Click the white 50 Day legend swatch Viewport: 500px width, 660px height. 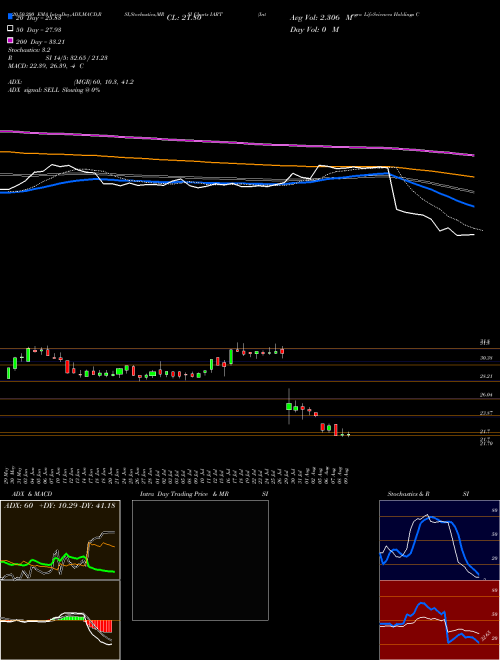pyautogui.click(x=10, y=29)
